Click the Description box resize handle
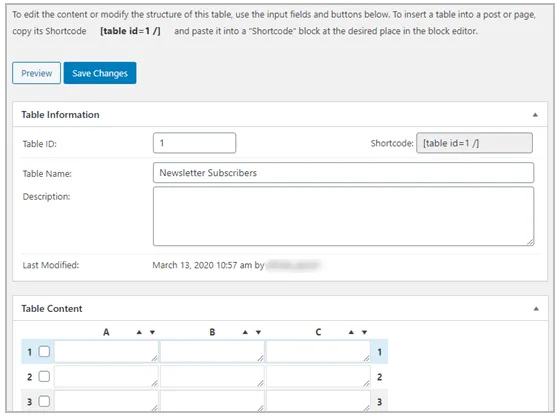The image size is (560, 417). pyautogui.click(x=530, y=242)
